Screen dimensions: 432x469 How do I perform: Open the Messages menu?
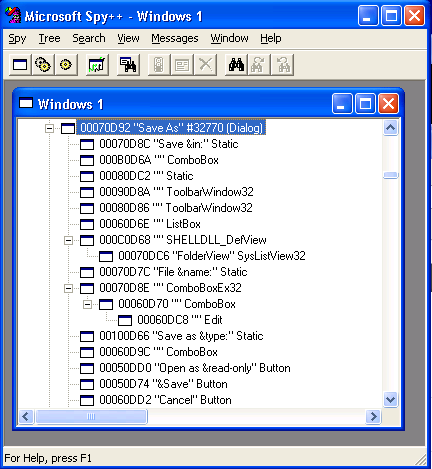pos(175,38)
